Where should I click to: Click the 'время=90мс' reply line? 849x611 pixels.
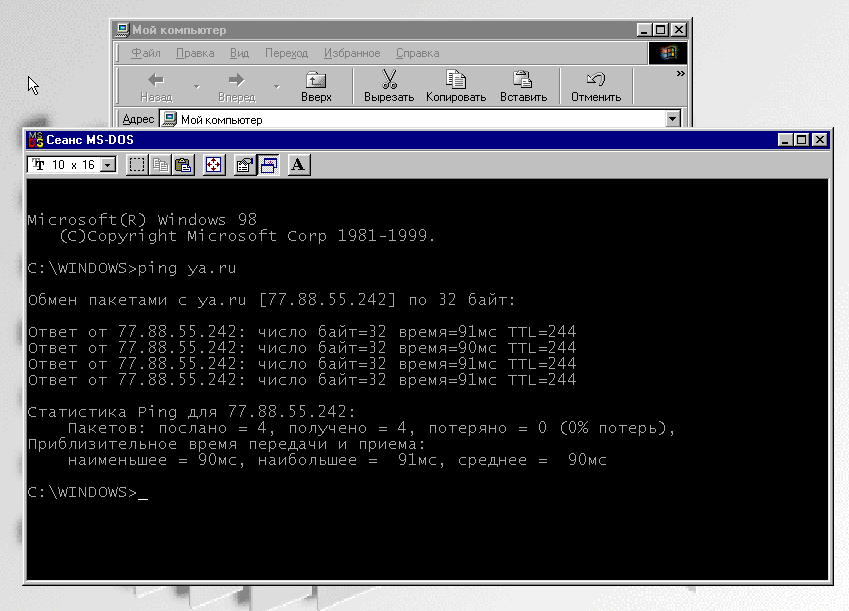click(x=302, y=348)
